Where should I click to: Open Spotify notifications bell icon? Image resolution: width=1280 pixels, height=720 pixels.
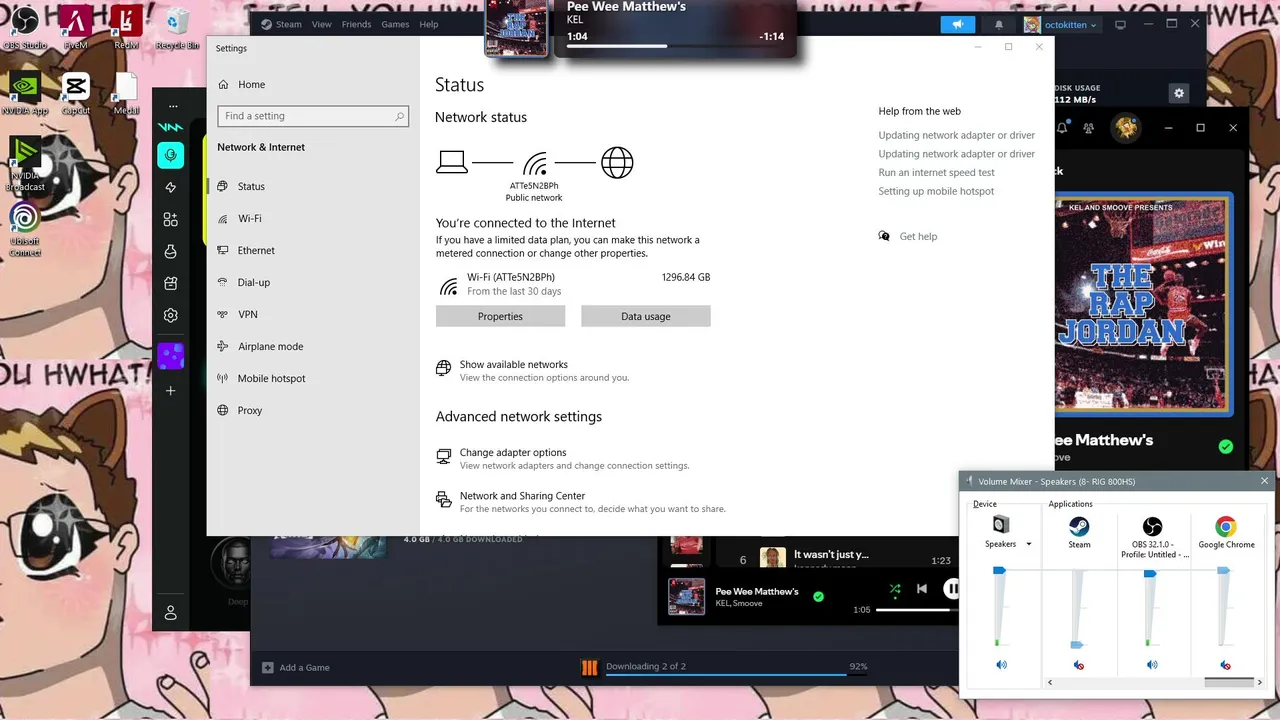point(1063,127)
